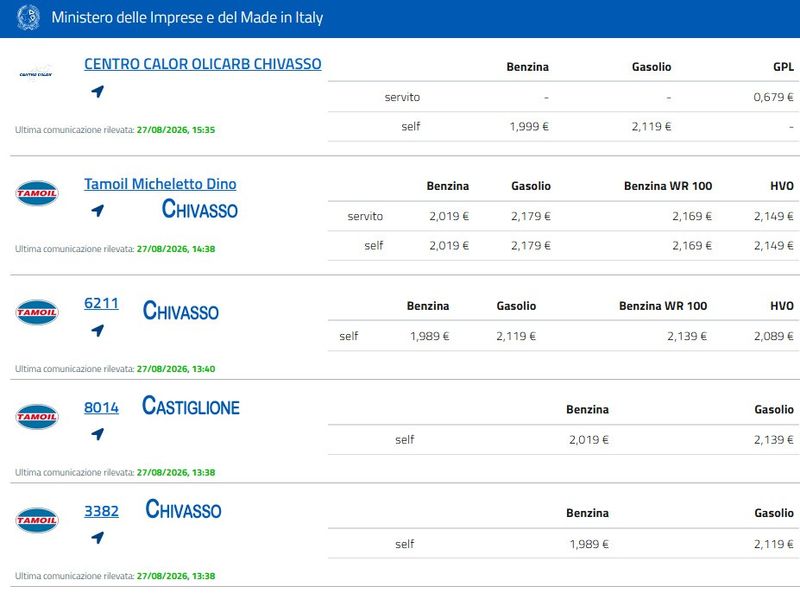Image resolution: width=800 pixels, height=593 pixels.
Task: Open directions arrow for station 3382
Action: click(x=97, y=537)
